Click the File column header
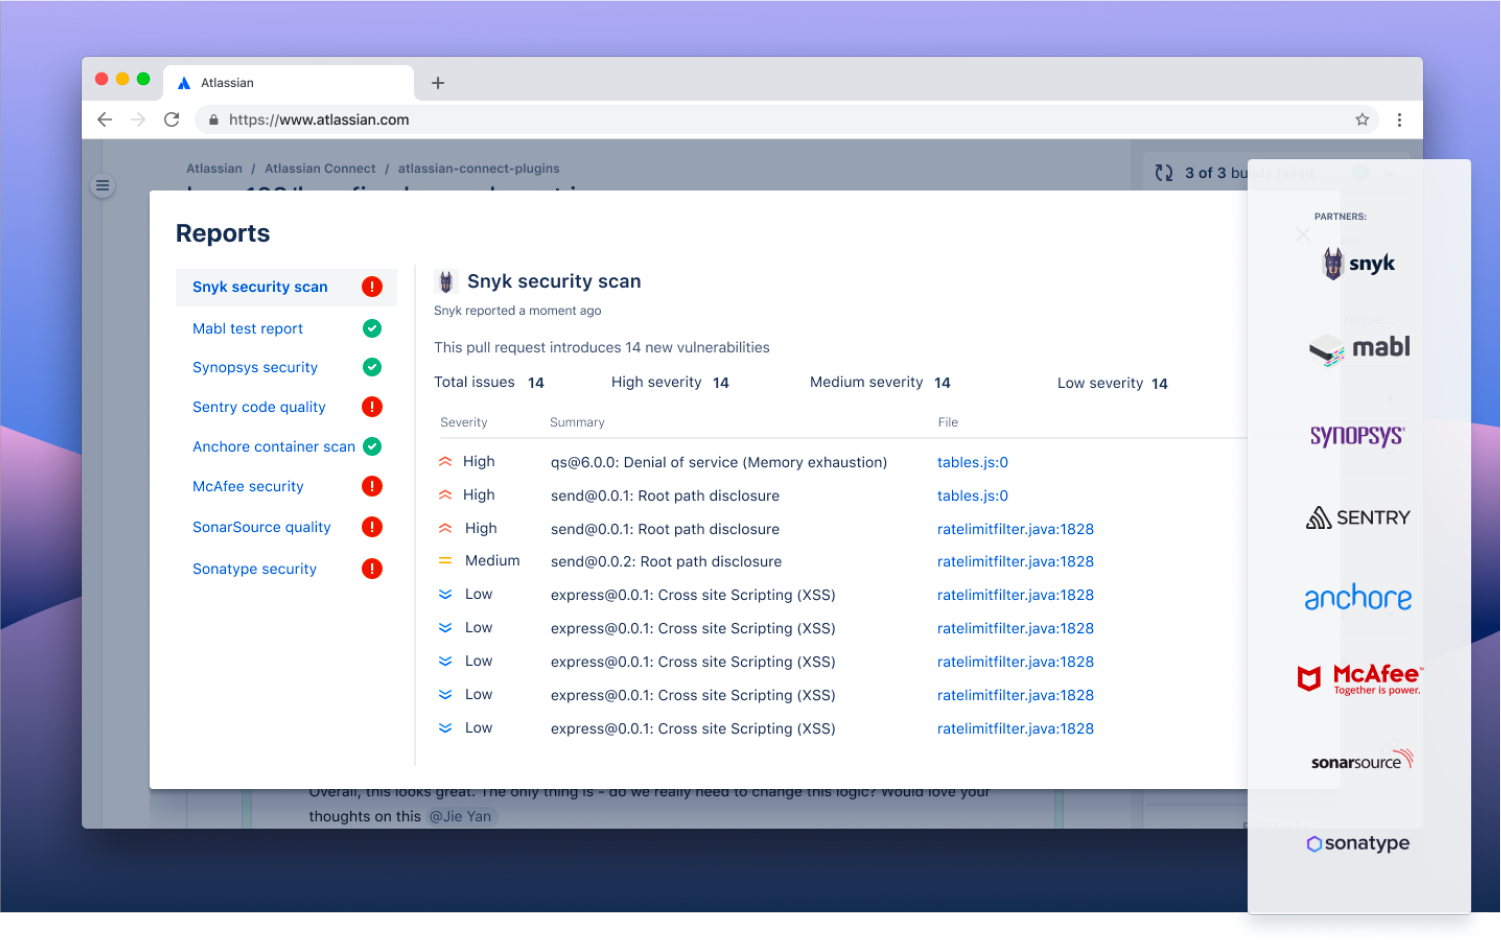 948,422
